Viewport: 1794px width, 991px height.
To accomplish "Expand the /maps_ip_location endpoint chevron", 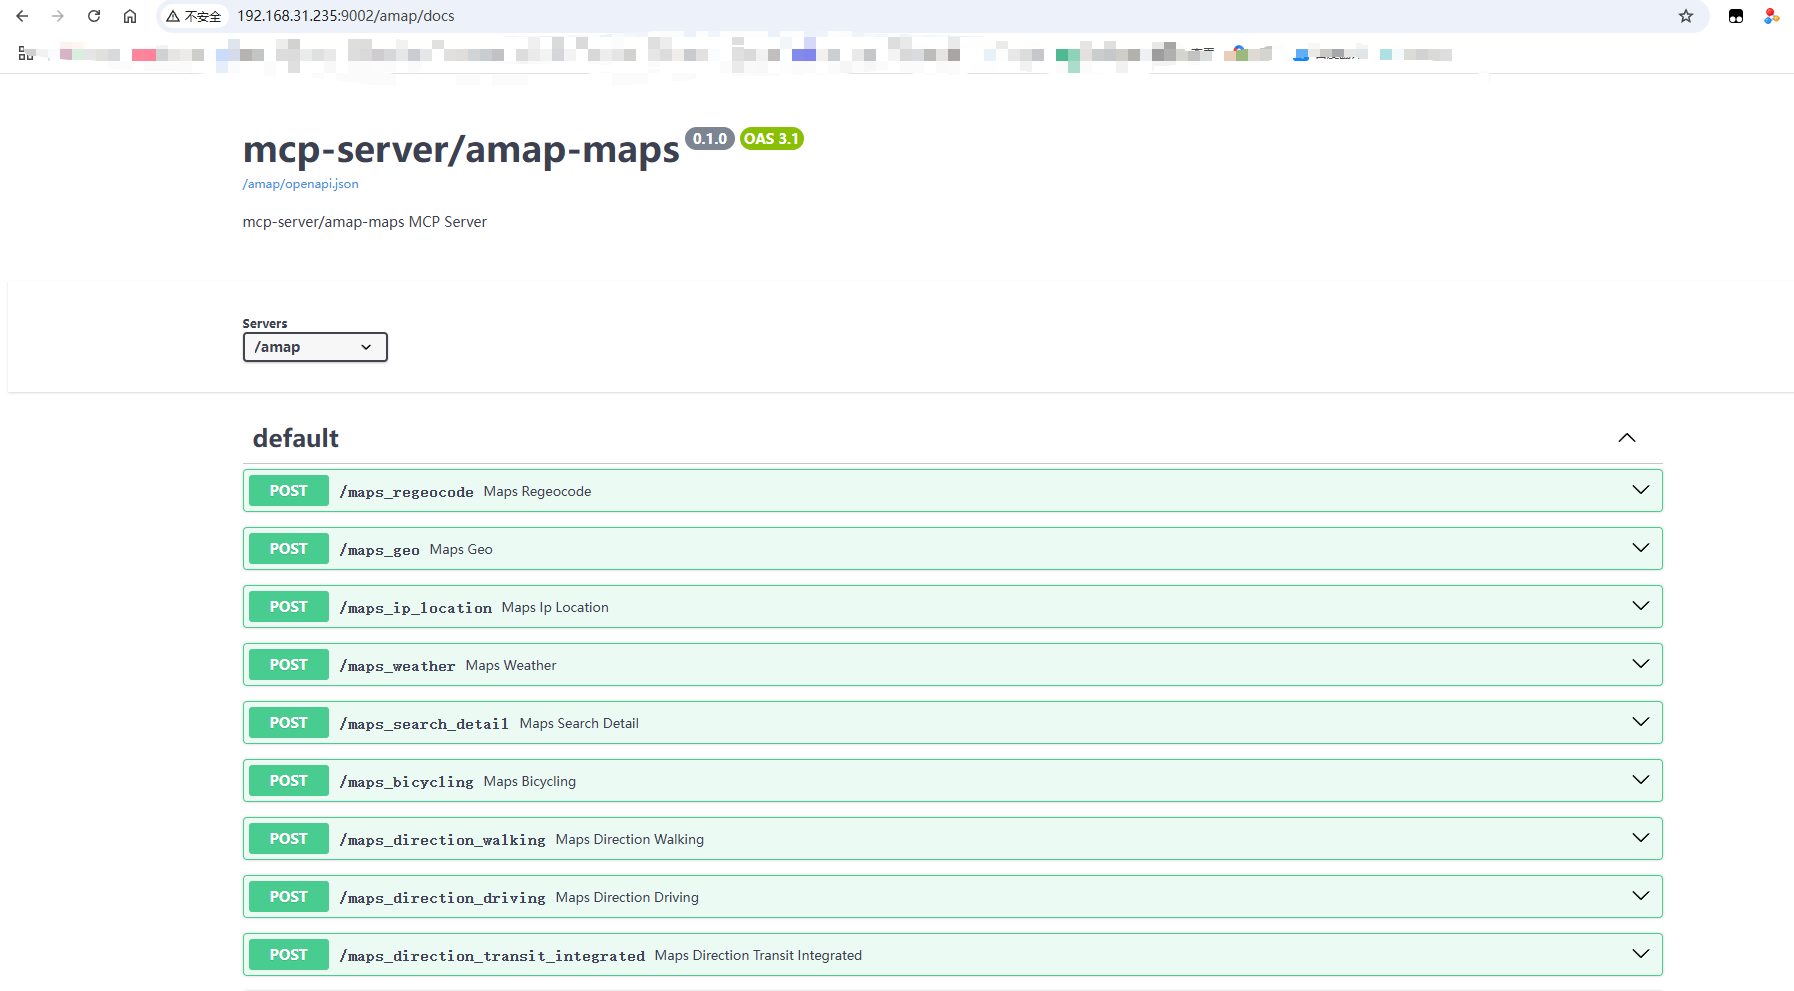I will 1641,606.
